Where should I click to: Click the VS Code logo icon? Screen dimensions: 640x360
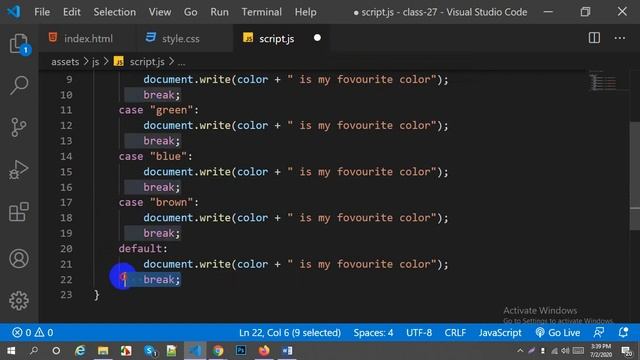click(13, 11)
